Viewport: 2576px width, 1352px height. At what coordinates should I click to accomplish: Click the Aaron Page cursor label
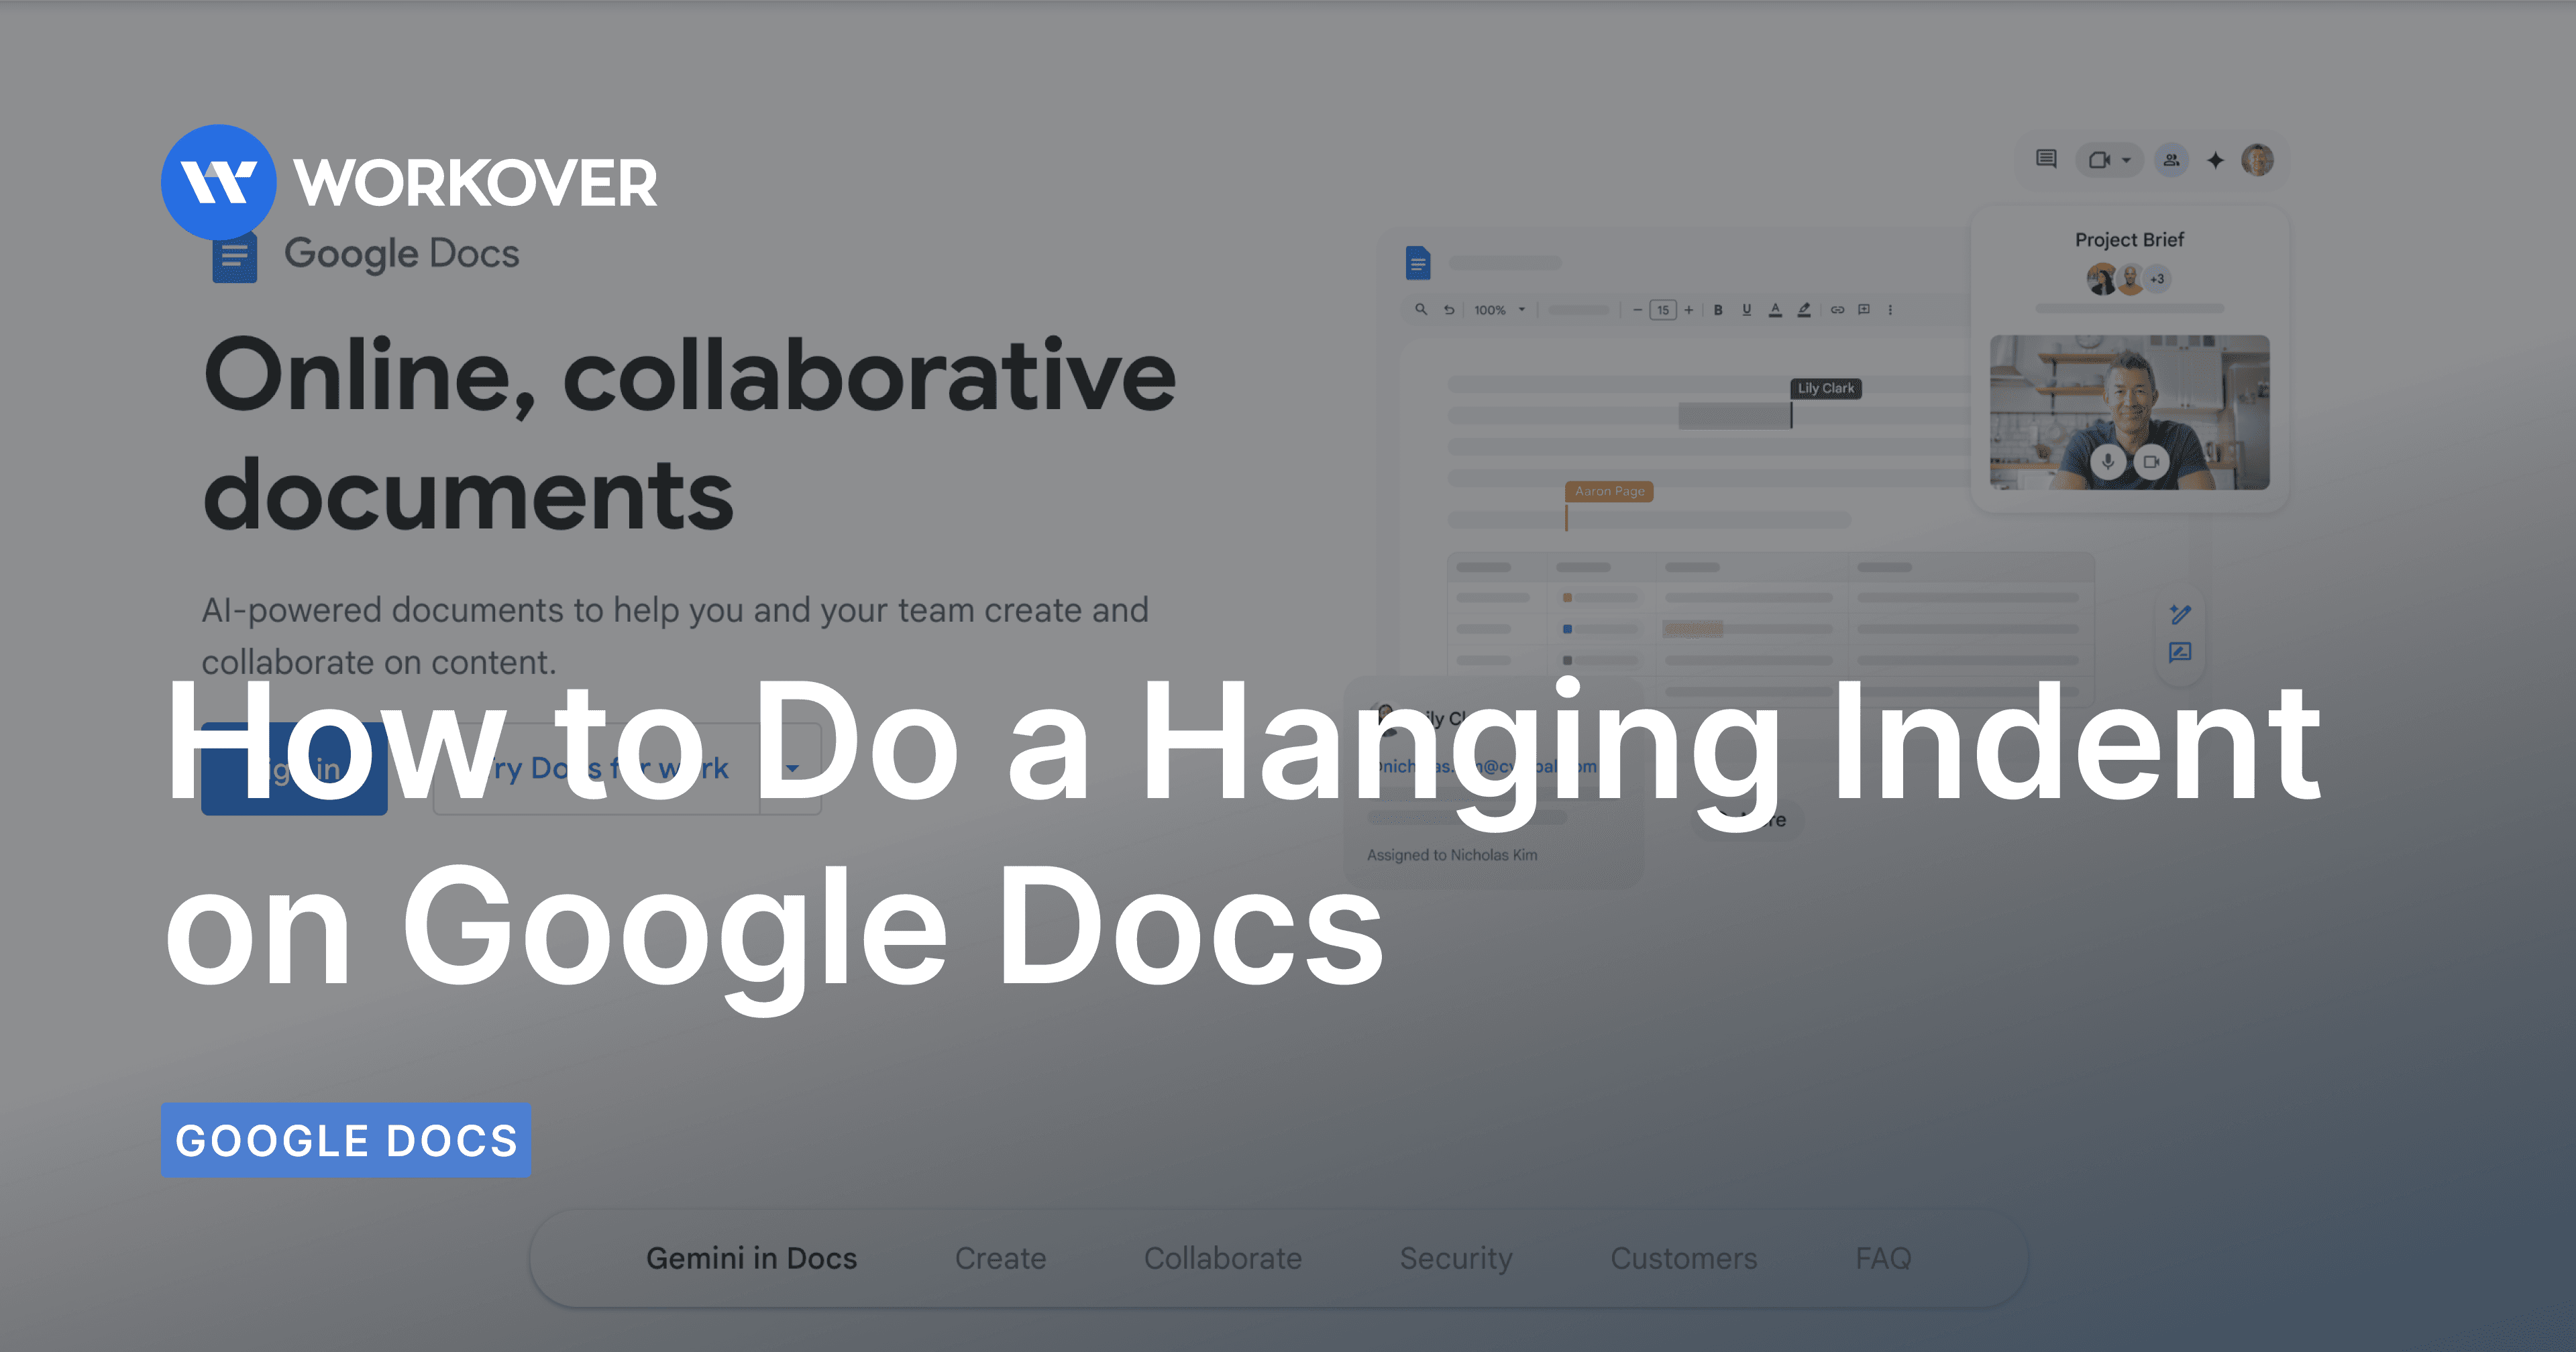pos(1609,491)
